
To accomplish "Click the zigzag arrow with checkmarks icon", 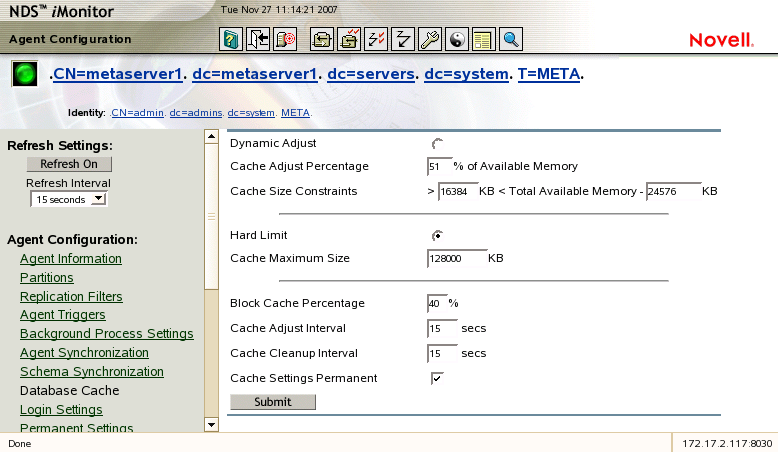I will click(376, 39).
